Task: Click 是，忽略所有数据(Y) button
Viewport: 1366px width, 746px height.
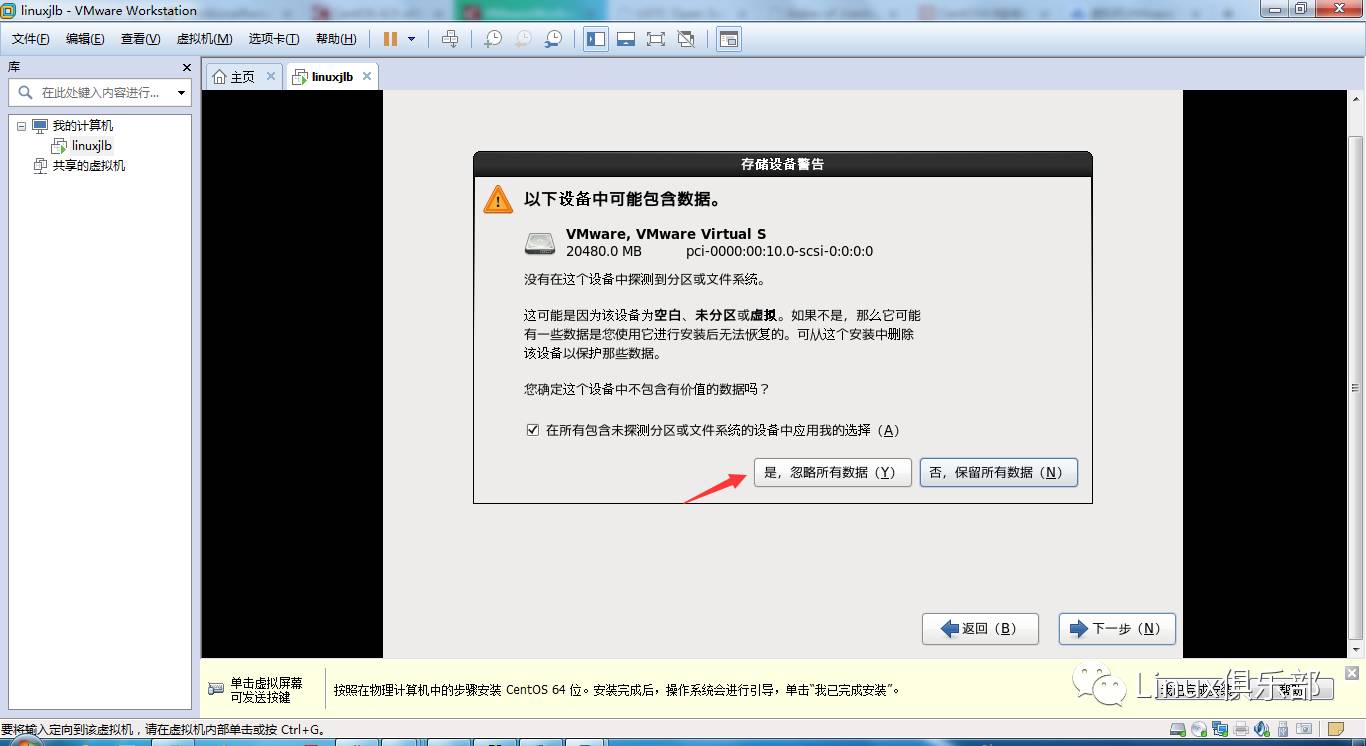Action: pos(833,472)
